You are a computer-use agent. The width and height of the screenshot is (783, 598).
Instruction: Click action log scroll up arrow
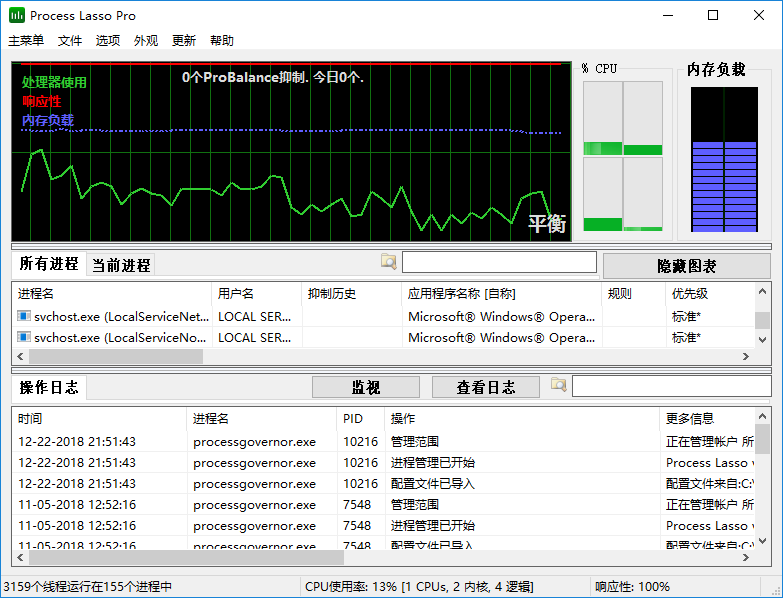point(762,416)
